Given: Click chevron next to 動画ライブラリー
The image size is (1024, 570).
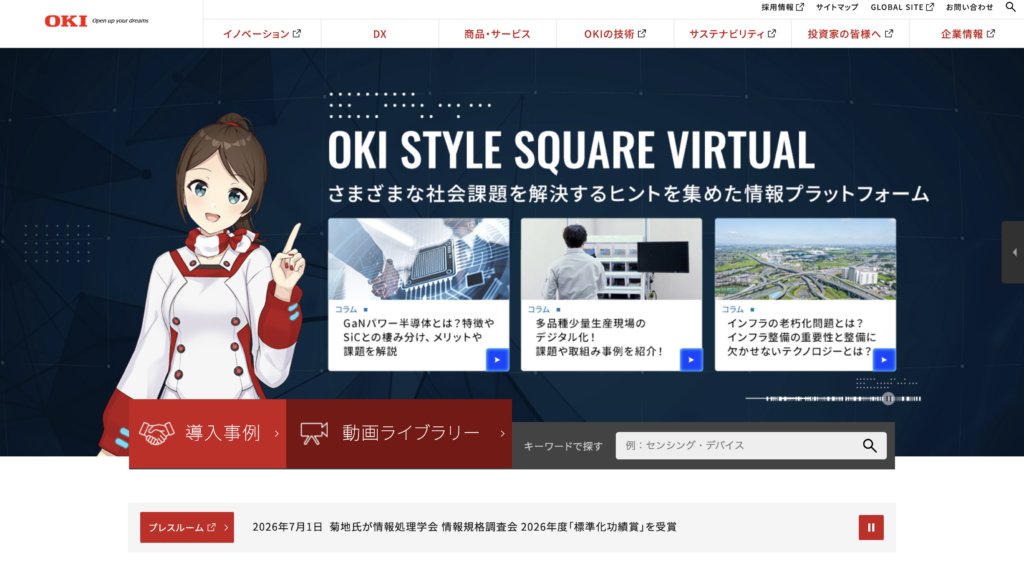Looking at the screenshot, I should [502, 433].
